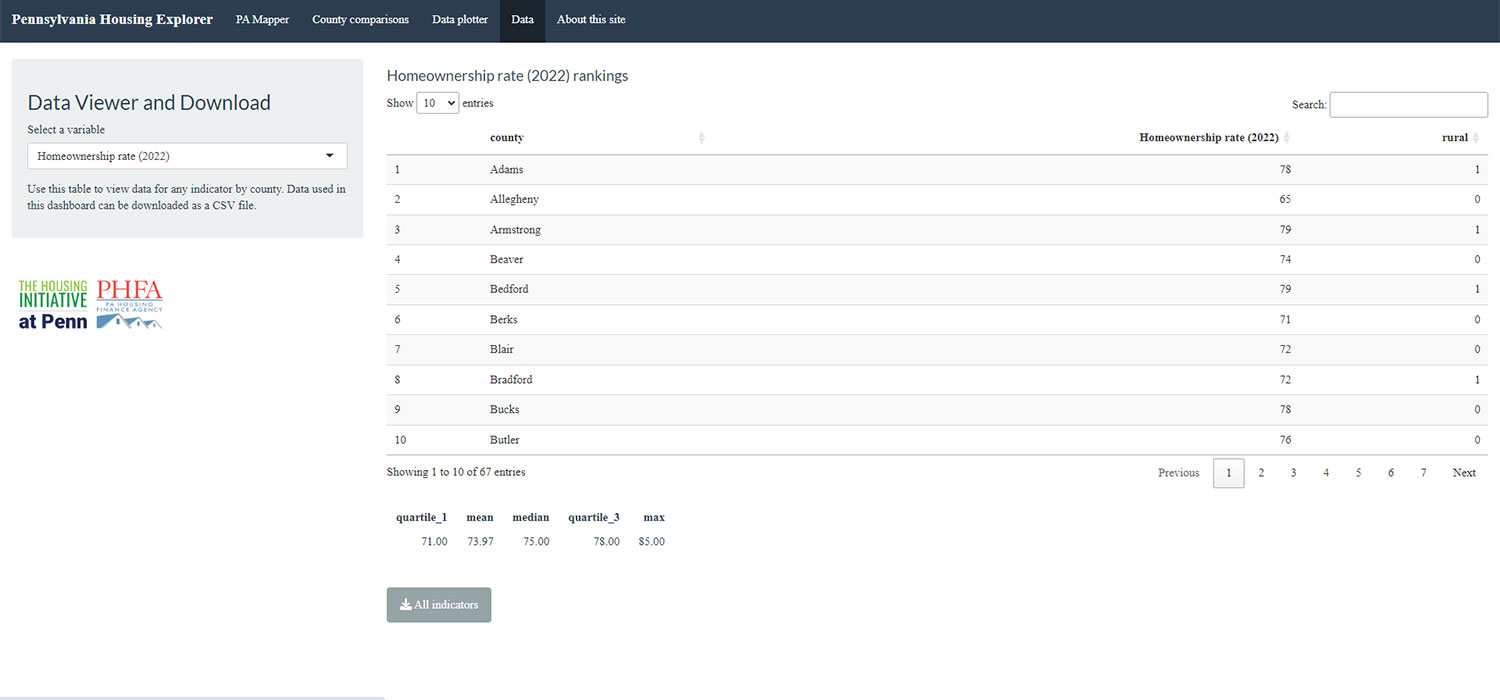The image size is (1500, 700).
Task: Open the County comparisons page
Action: coord(360,19)
